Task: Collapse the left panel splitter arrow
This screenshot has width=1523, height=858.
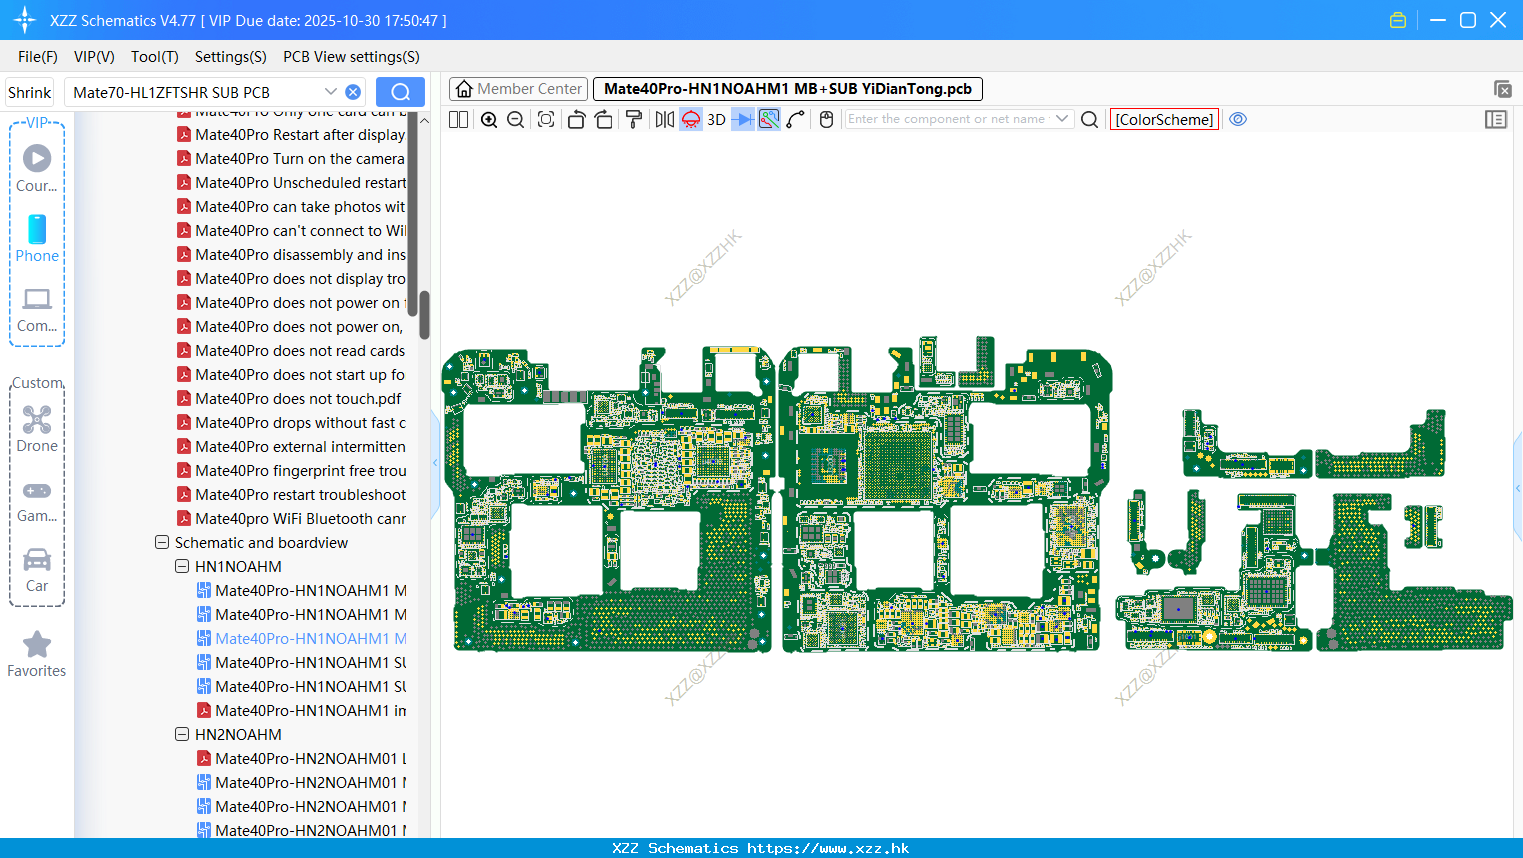Action: click(x=435, y=463)
